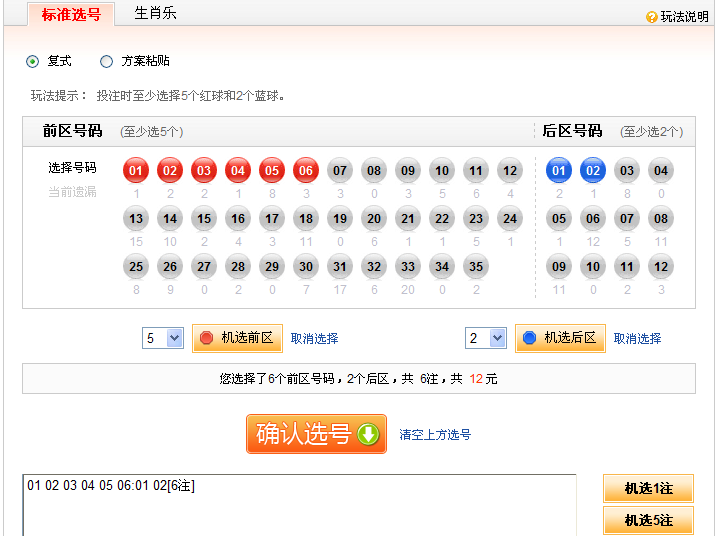Select the 复式 radio button
The height and width of the screenshot is (536, 717).
(x=33, y=61)
